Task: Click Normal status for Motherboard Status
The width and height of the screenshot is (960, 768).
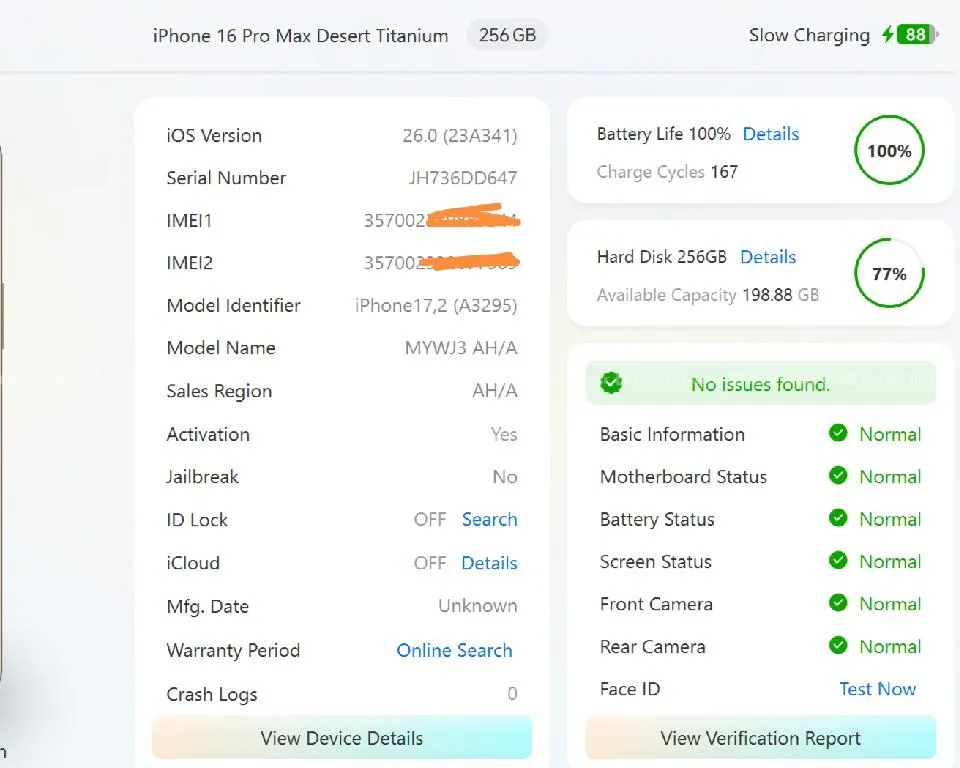Action: pos(890,476)
